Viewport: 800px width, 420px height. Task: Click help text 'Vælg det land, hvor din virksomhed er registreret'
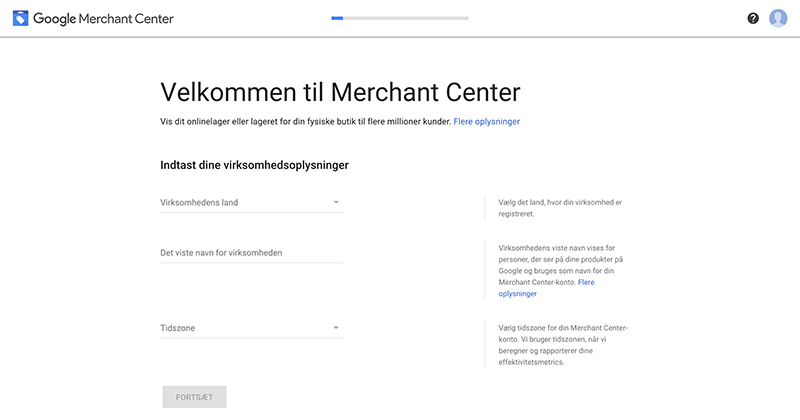pos(560,208)
